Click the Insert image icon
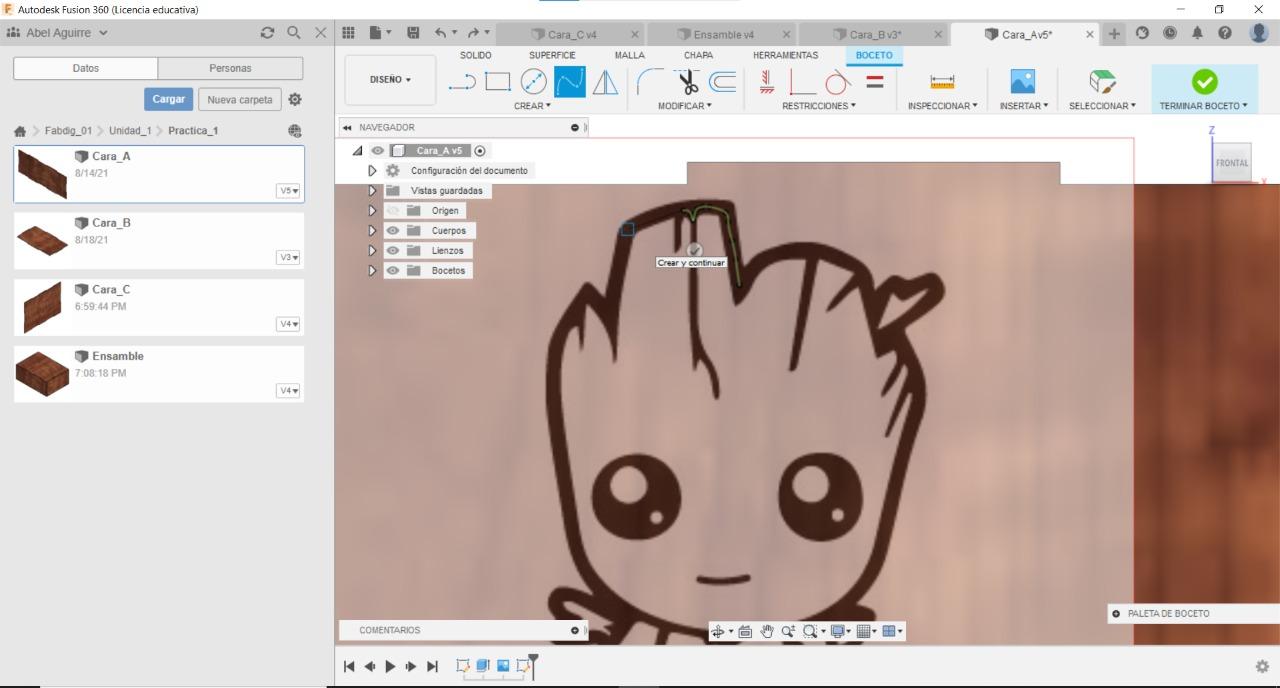 (1022, 82)
